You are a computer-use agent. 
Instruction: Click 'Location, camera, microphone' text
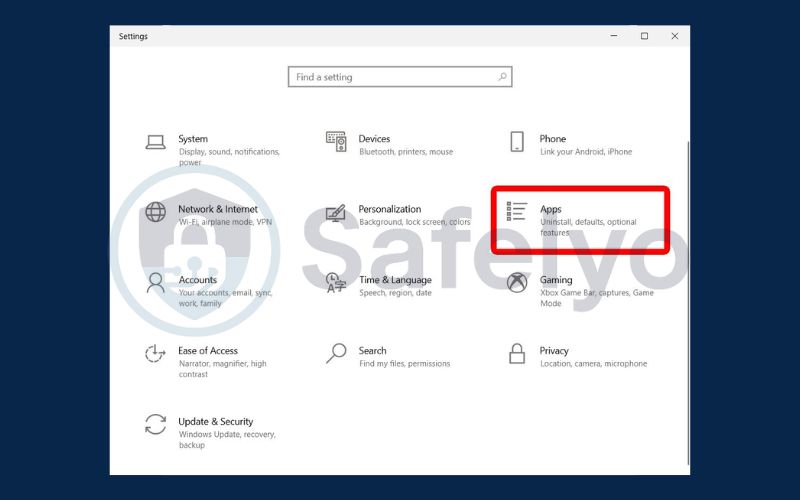click(x=594, y=363)
